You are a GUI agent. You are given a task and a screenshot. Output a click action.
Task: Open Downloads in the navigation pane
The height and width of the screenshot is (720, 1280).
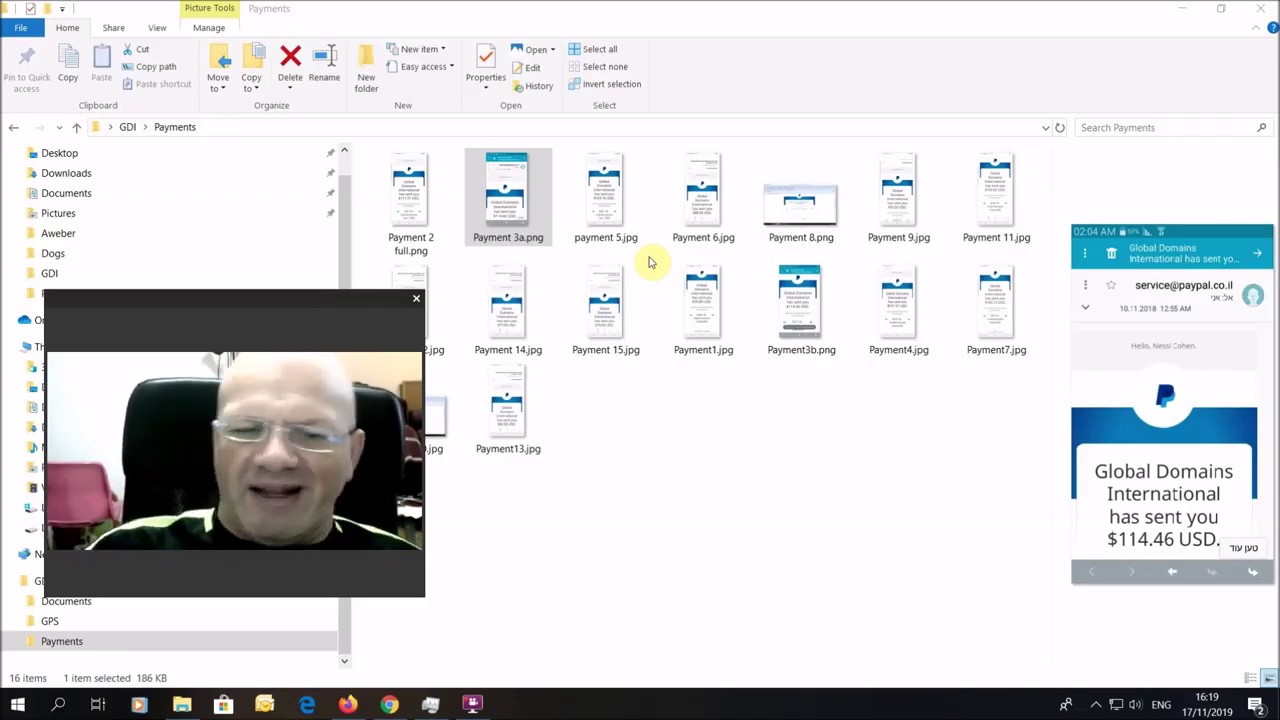(x=66, y=173)
